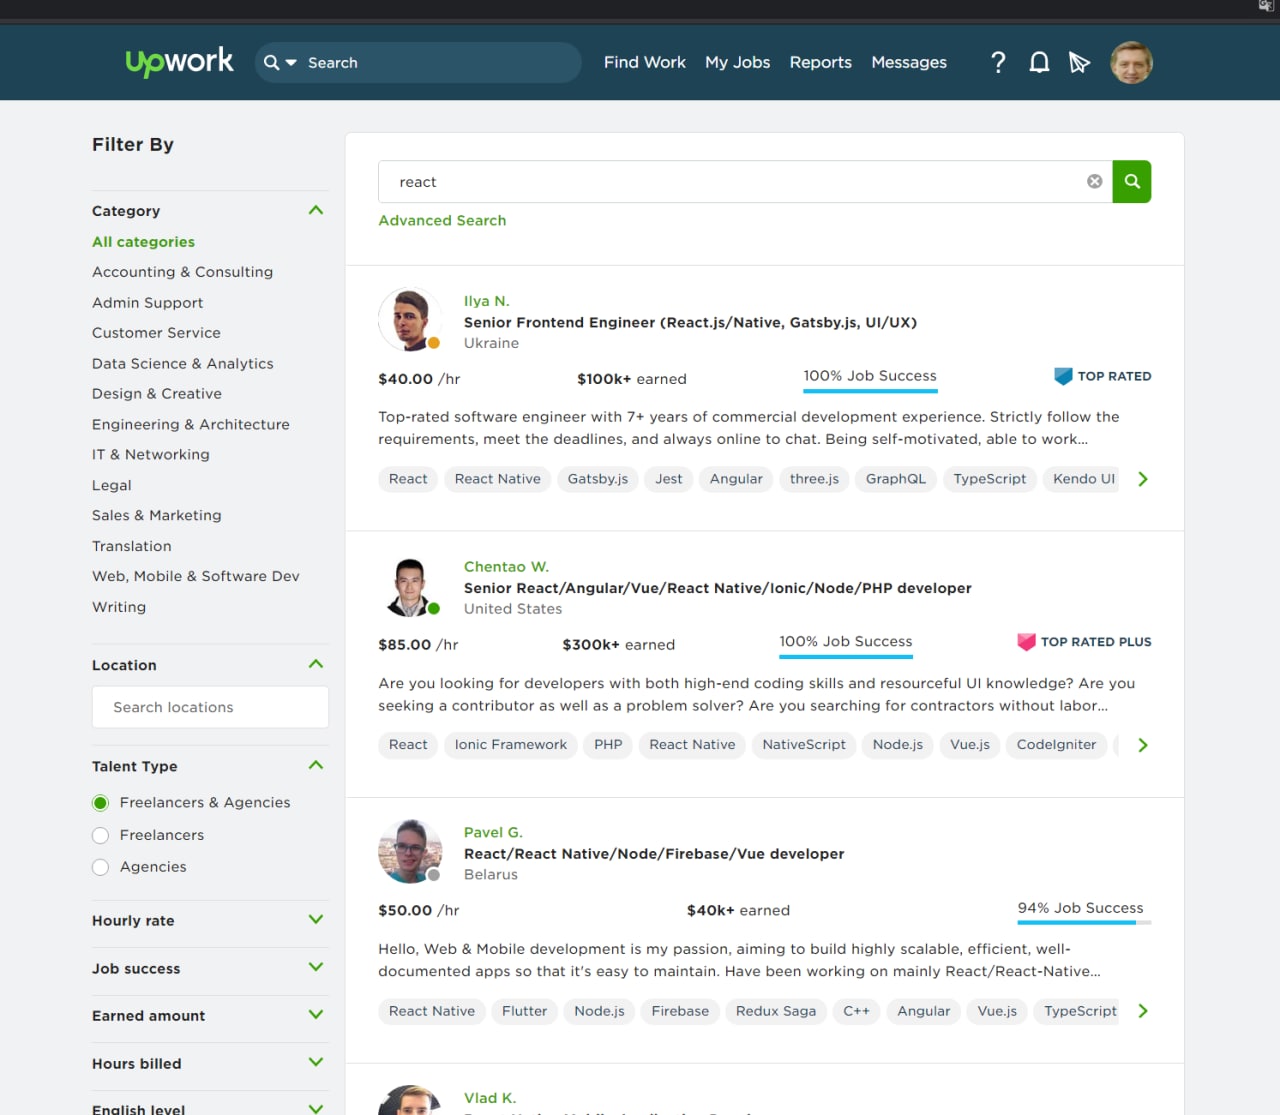
Task: Click the GraphQL skill tag
Action: point(896,479)
